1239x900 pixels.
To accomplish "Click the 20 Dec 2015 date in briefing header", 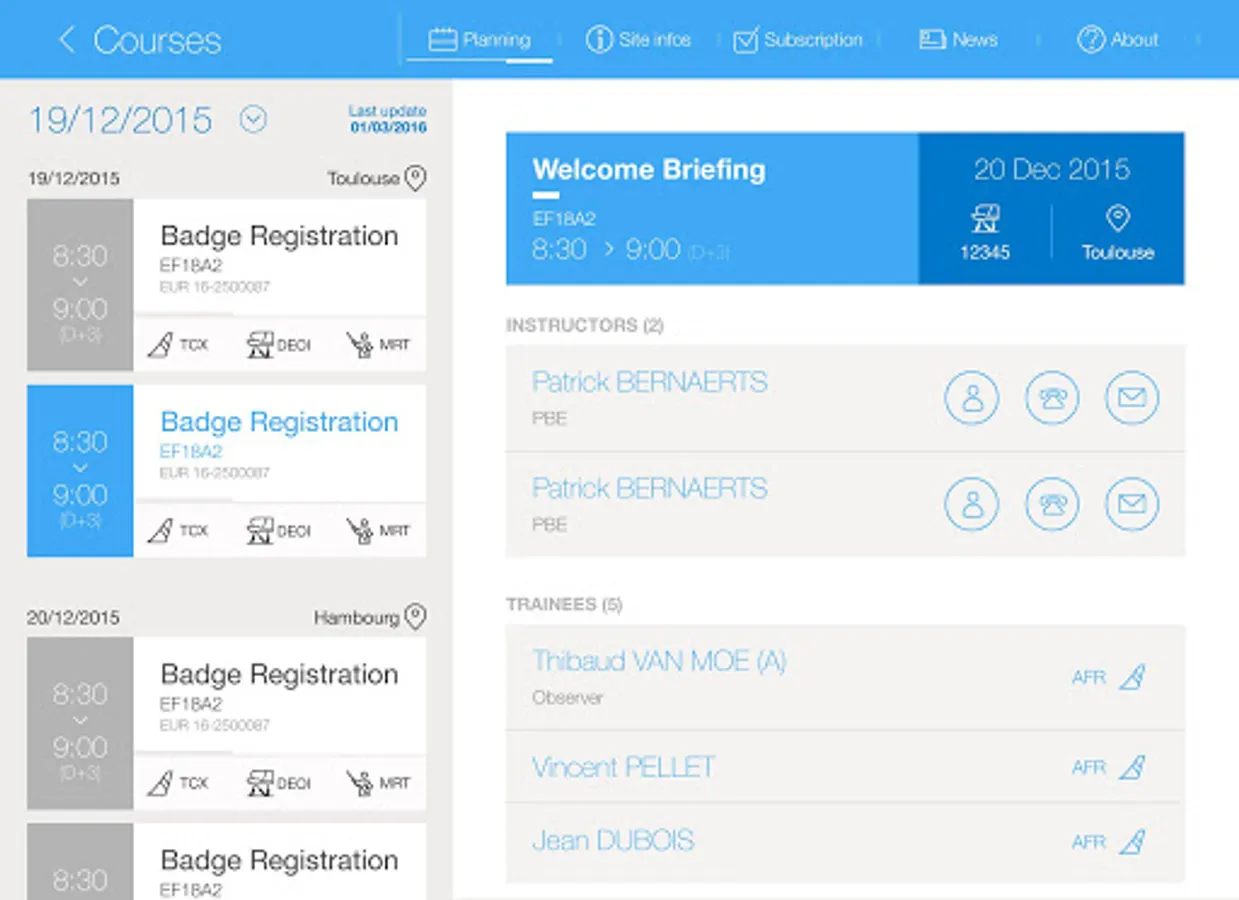I will [x=1052, y=169].
